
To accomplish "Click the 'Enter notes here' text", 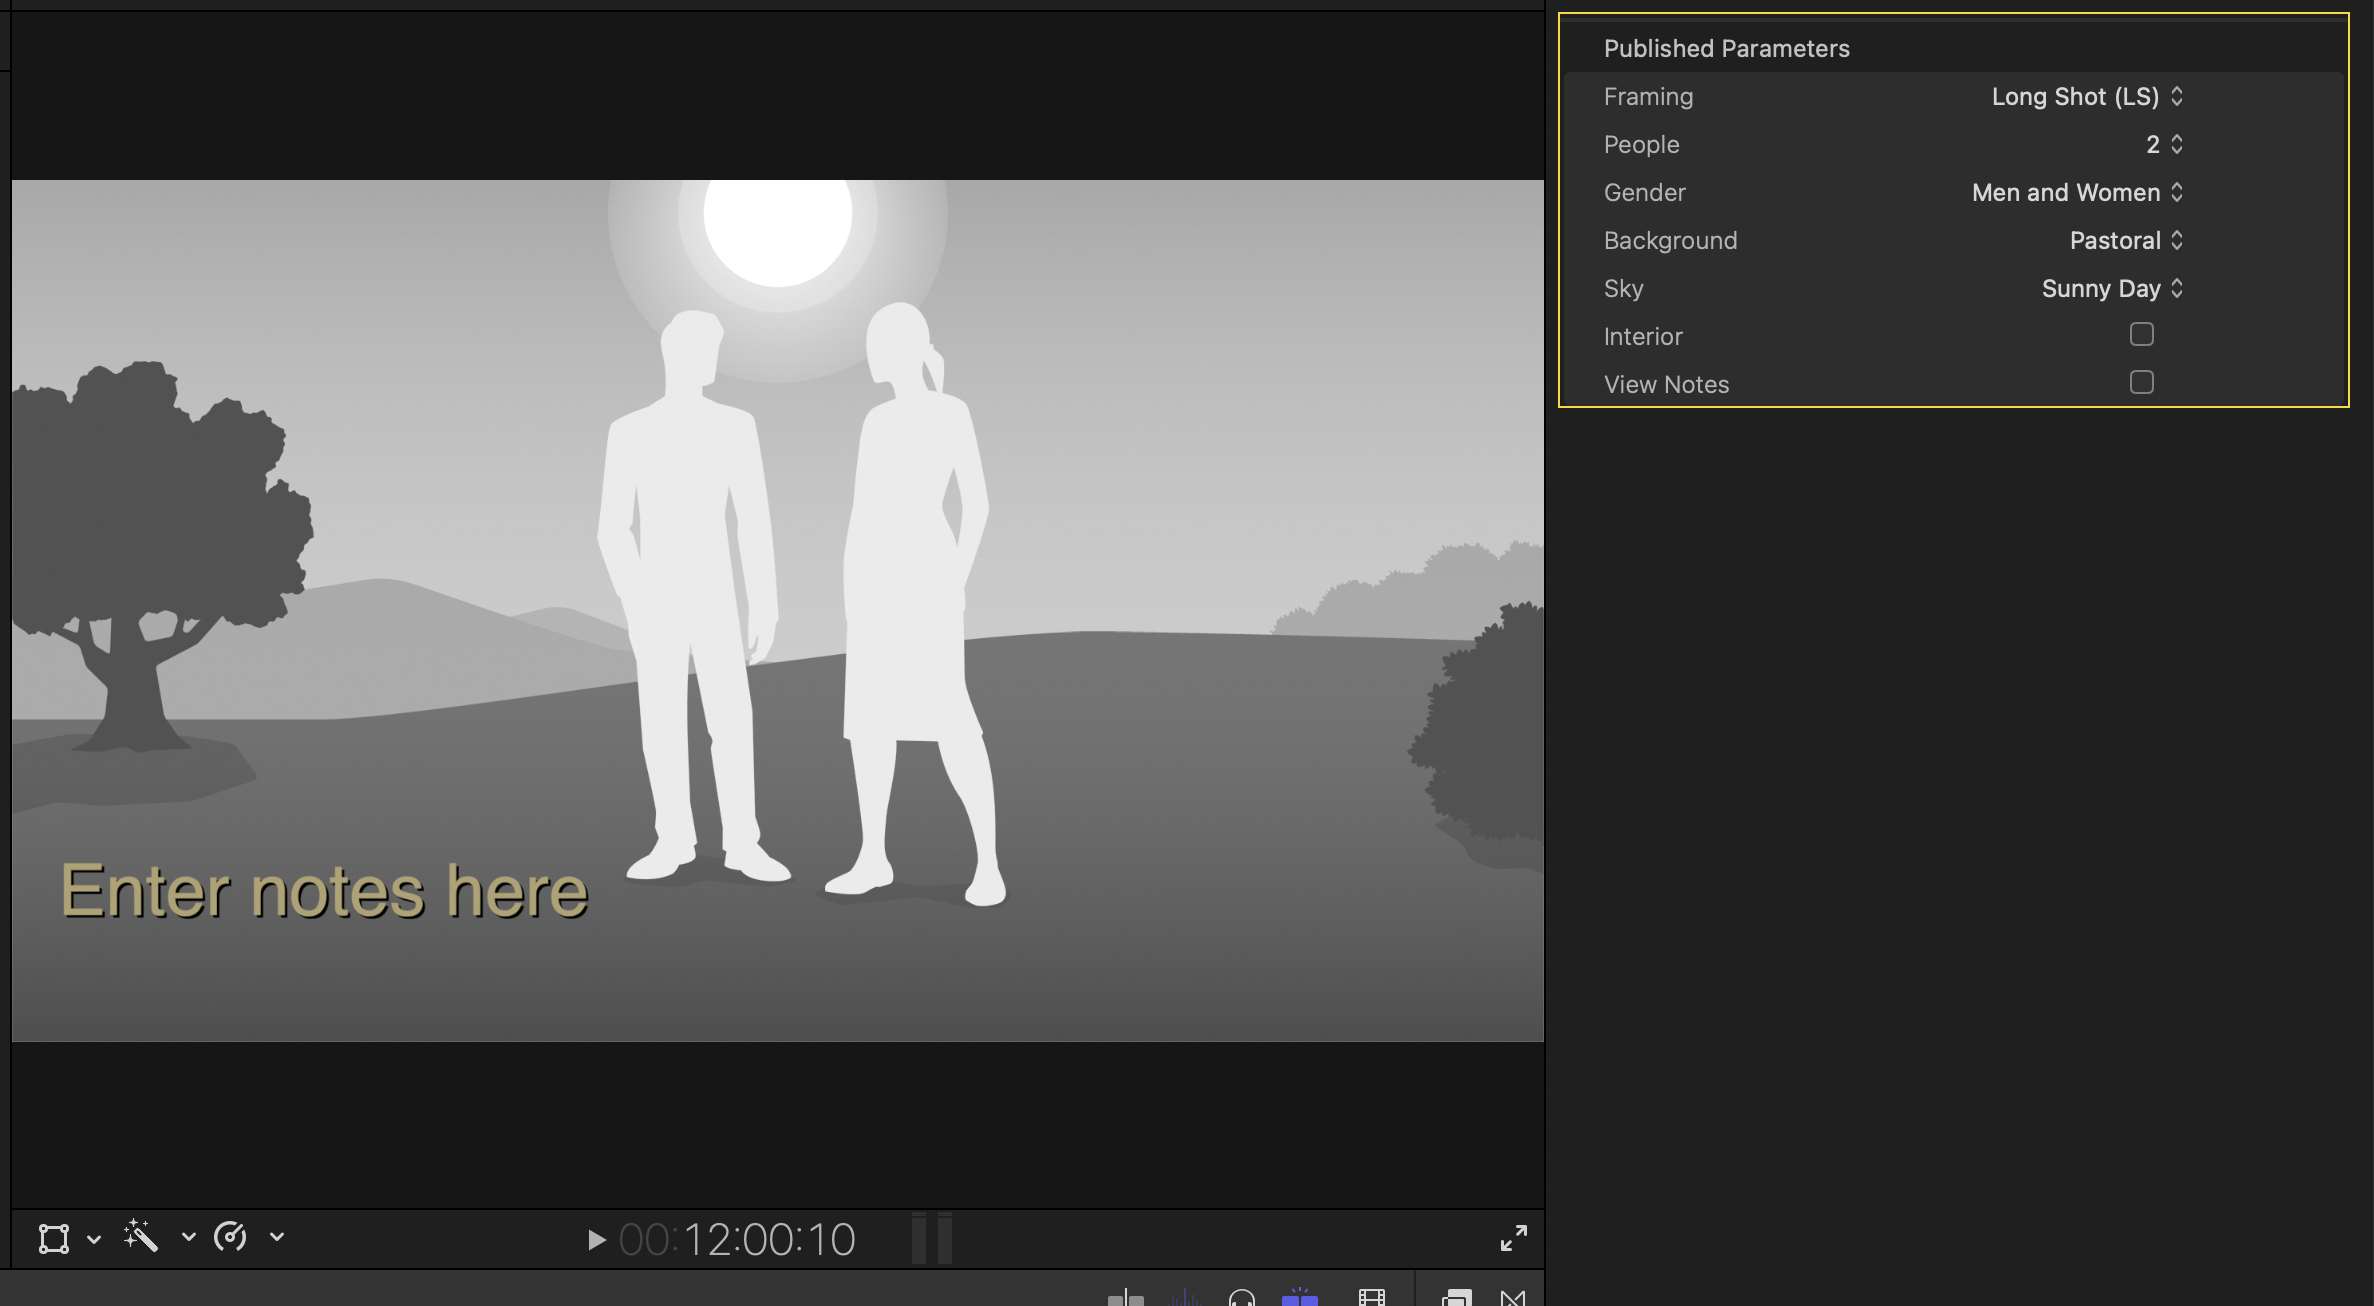I will pyautogui.click(x=324, y=891).
